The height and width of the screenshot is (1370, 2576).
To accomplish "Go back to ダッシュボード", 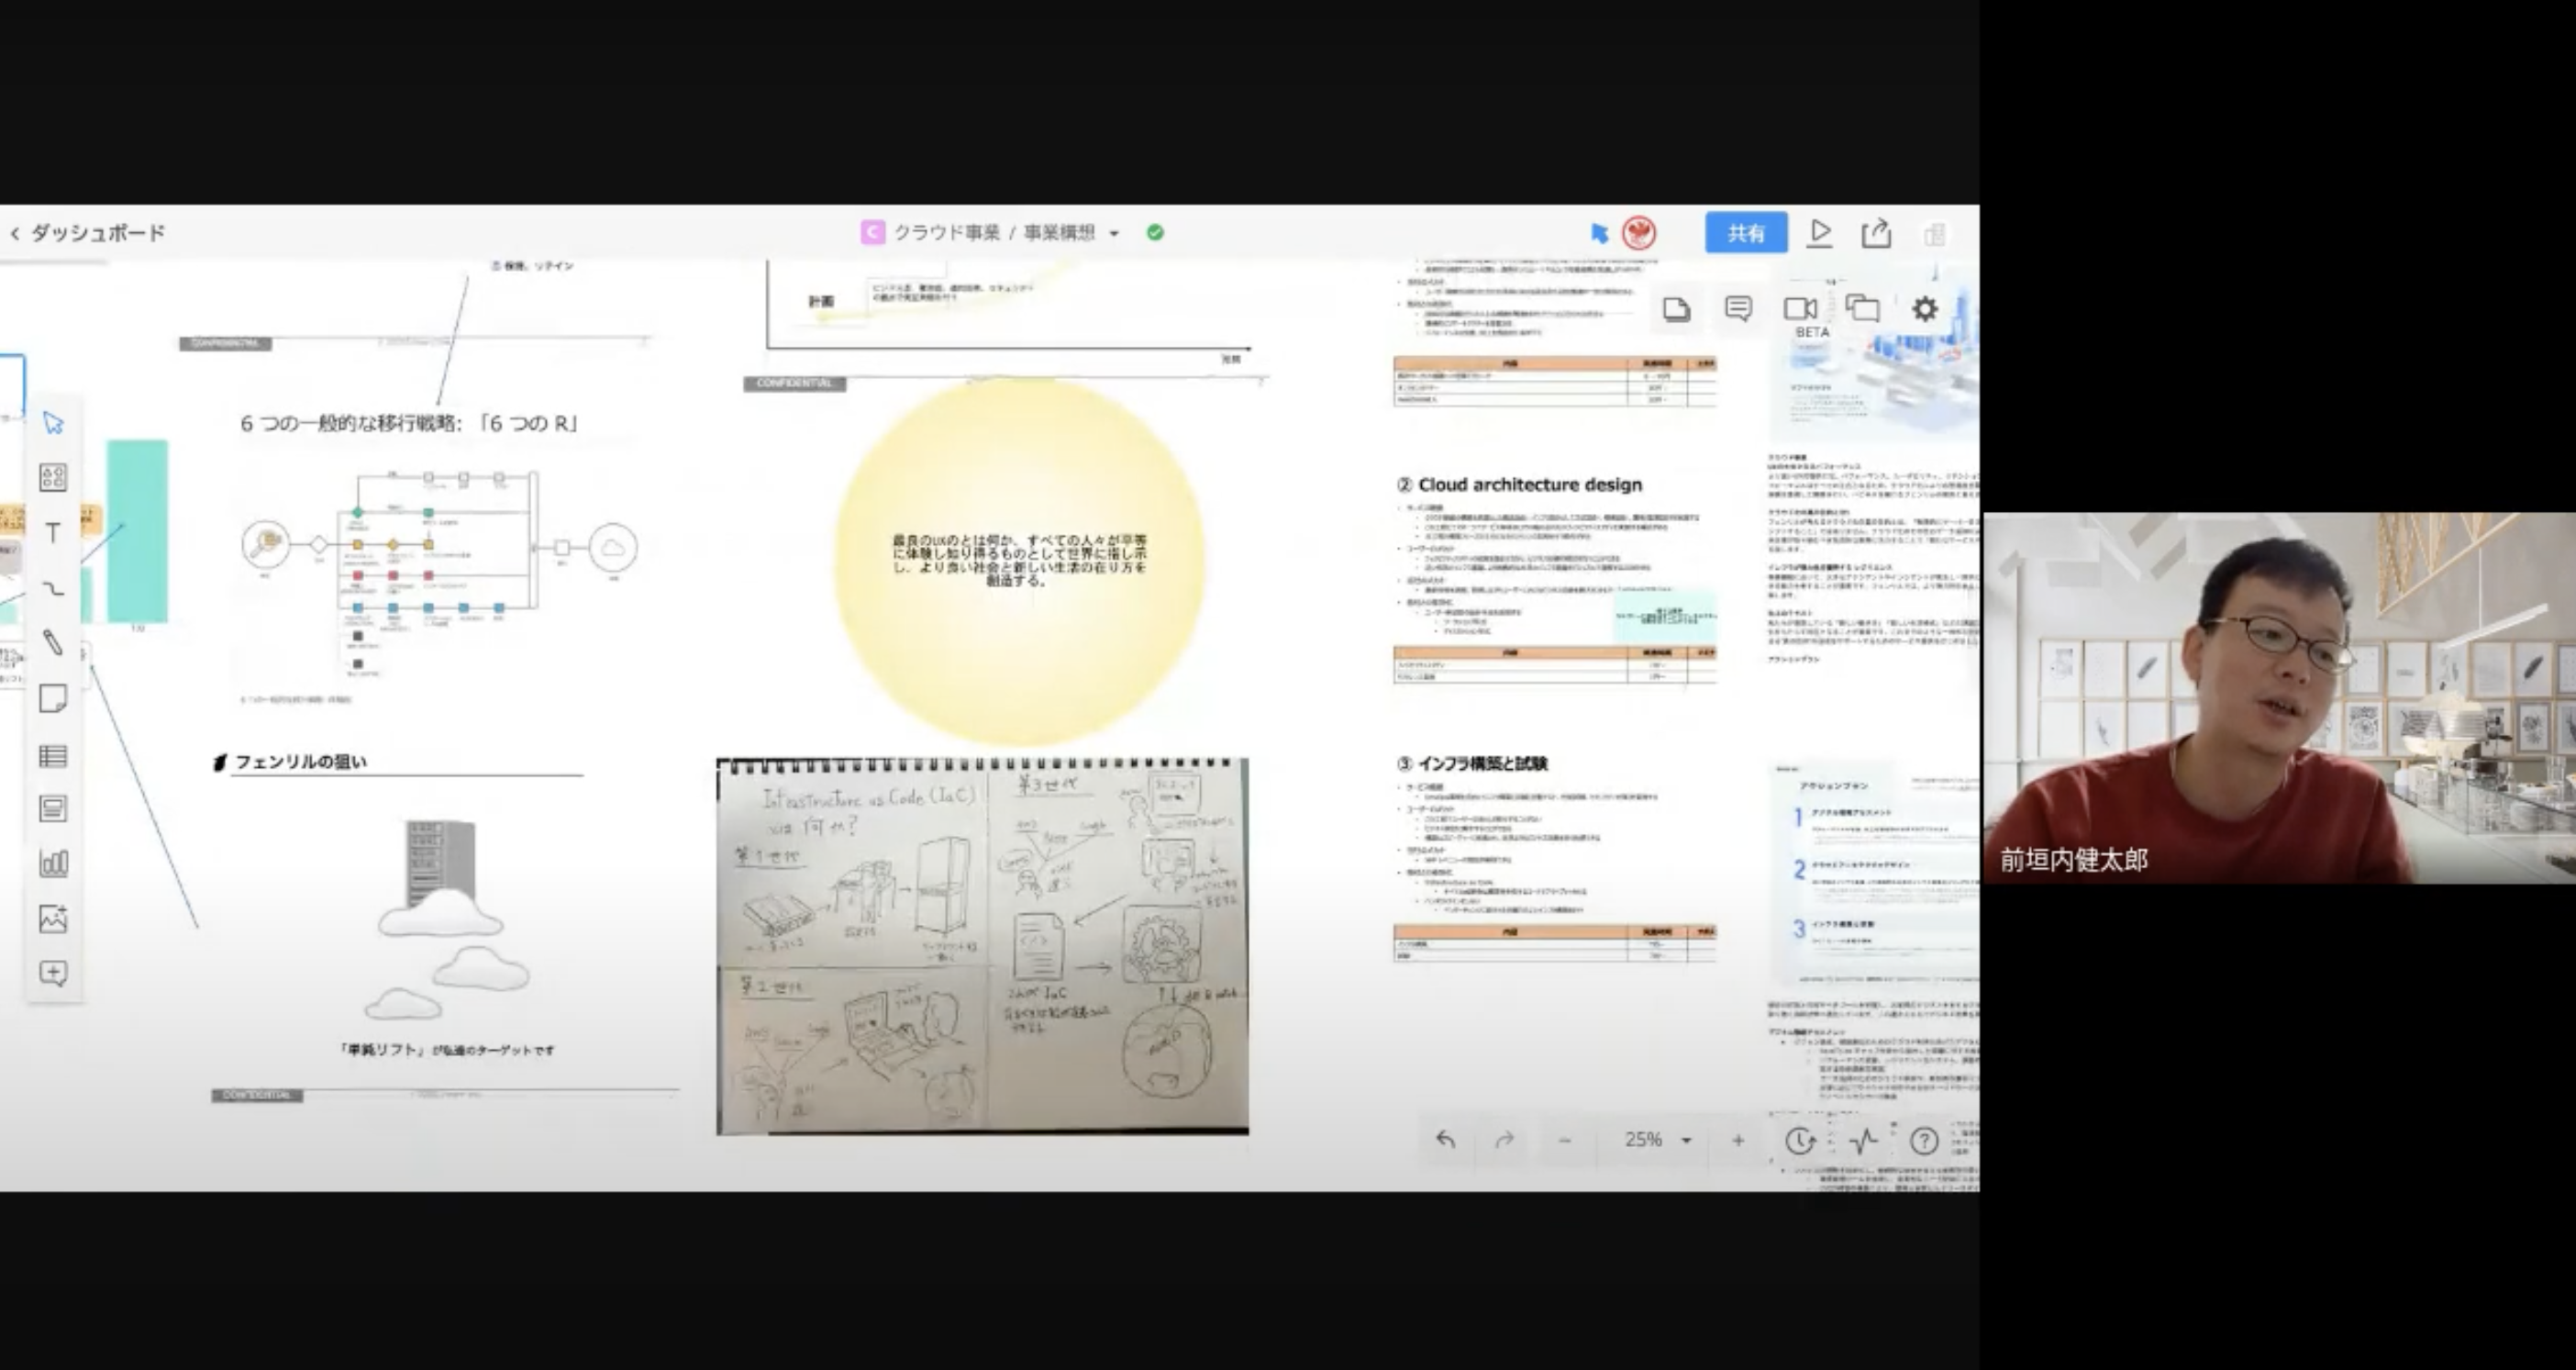I will (x=88, y=233).
